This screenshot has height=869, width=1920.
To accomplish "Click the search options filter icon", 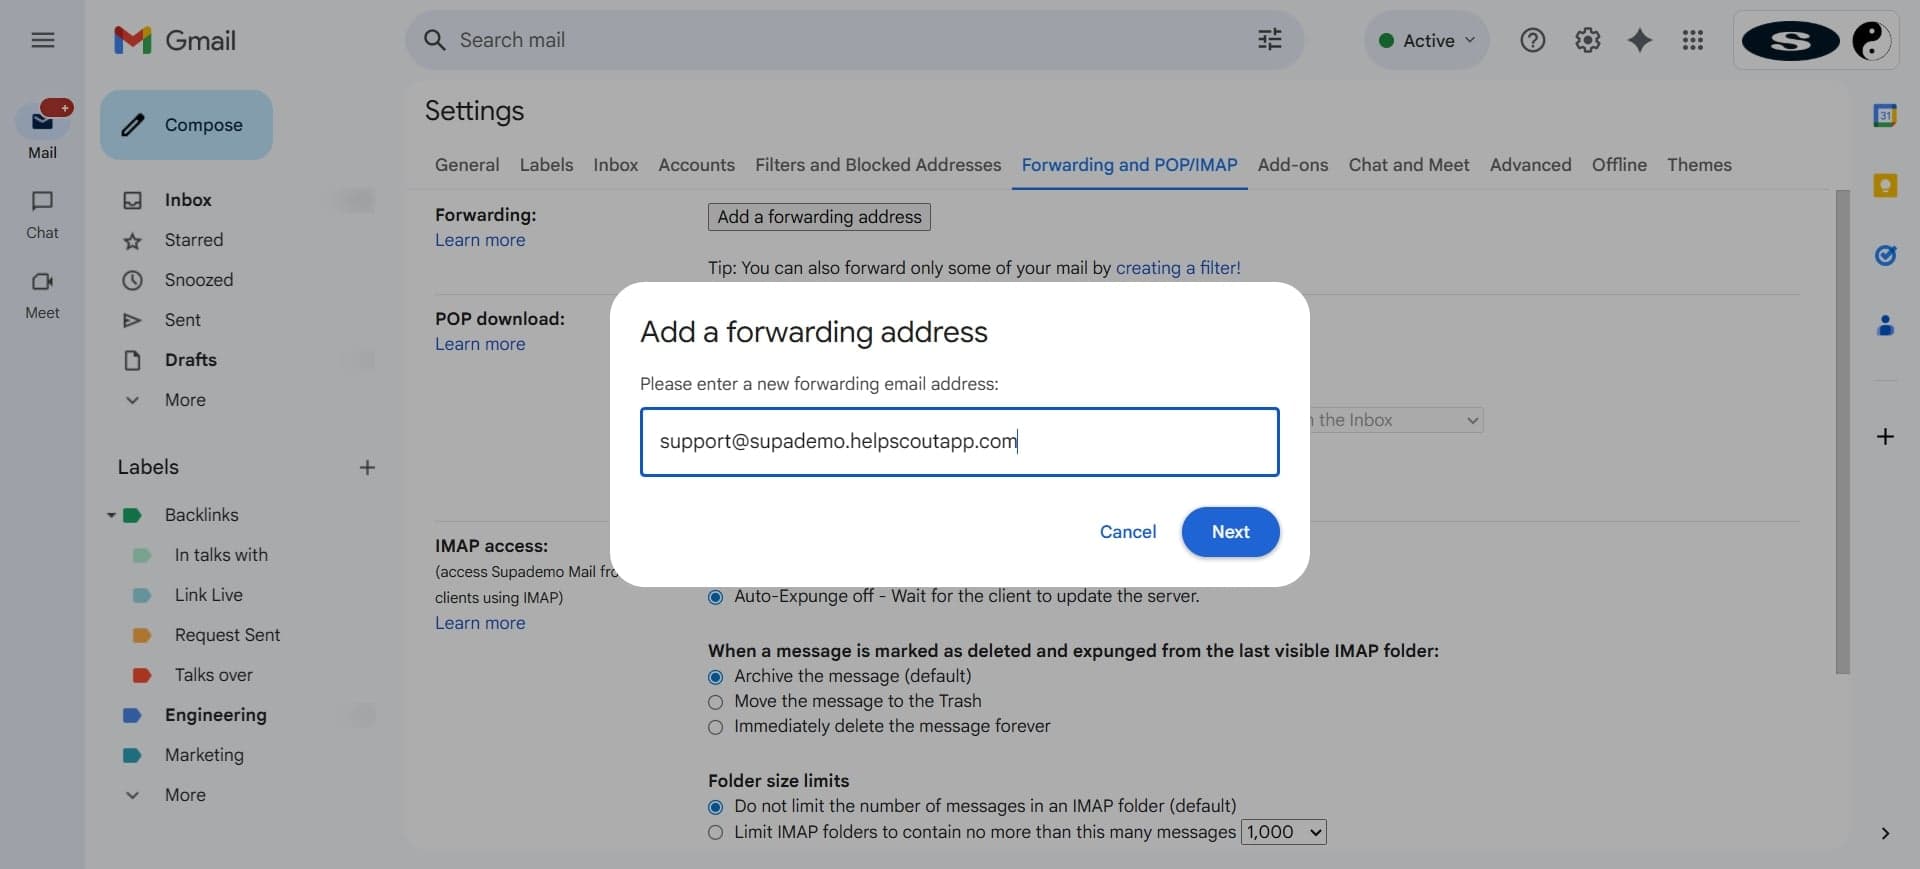I will pos(1269,40).
